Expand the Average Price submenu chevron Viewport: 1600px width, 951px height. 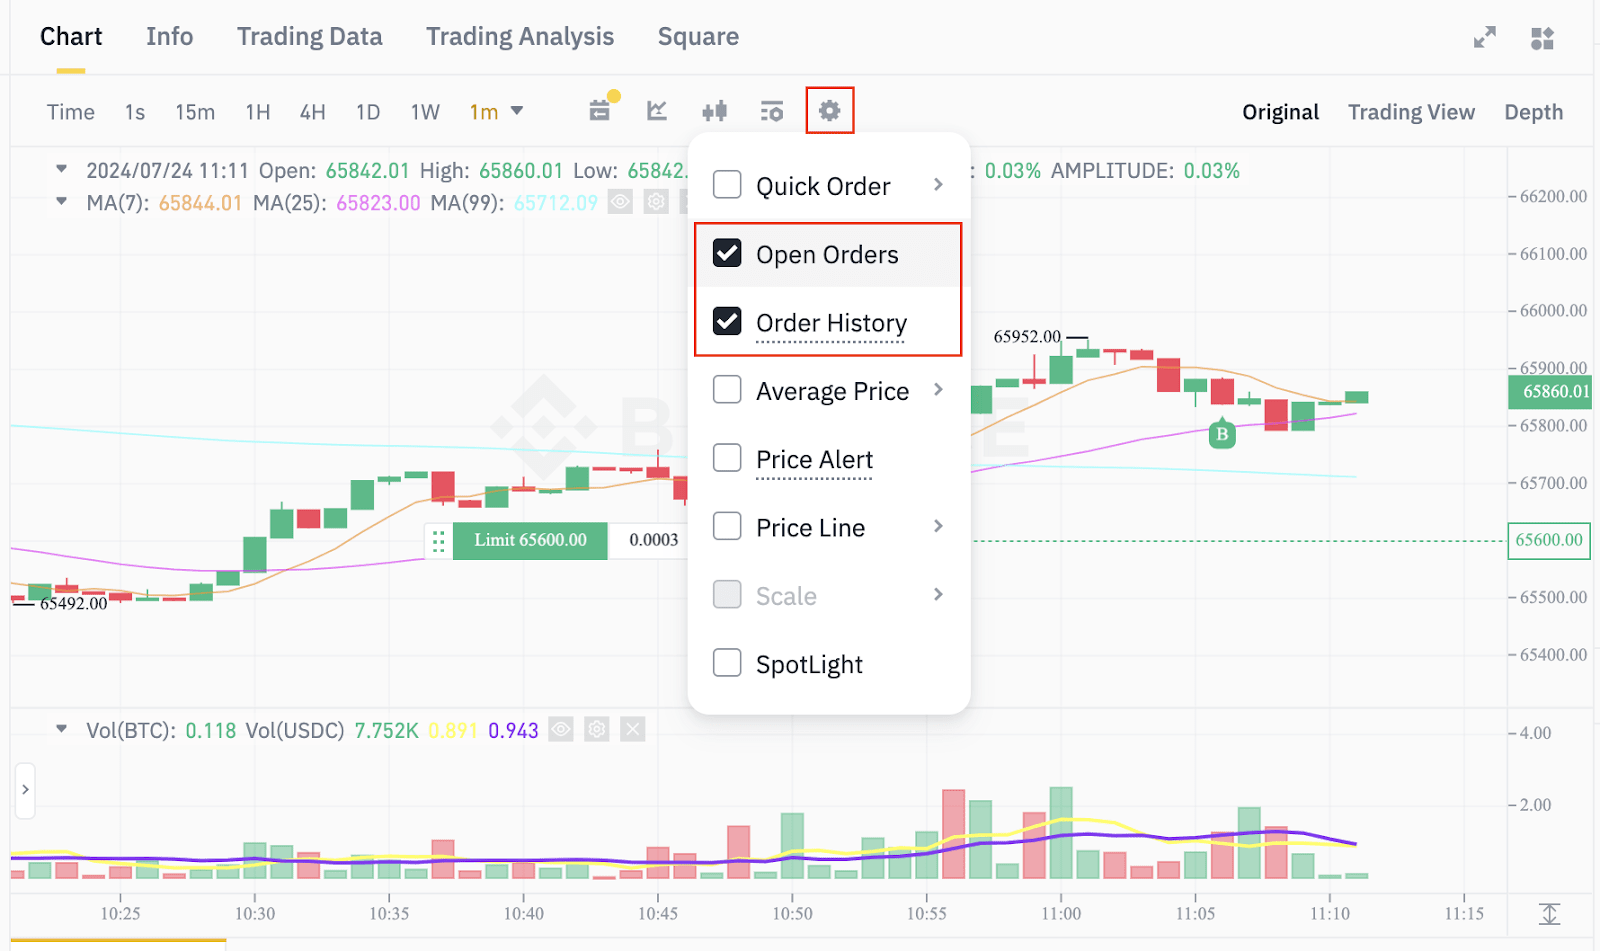click(938, 390)
